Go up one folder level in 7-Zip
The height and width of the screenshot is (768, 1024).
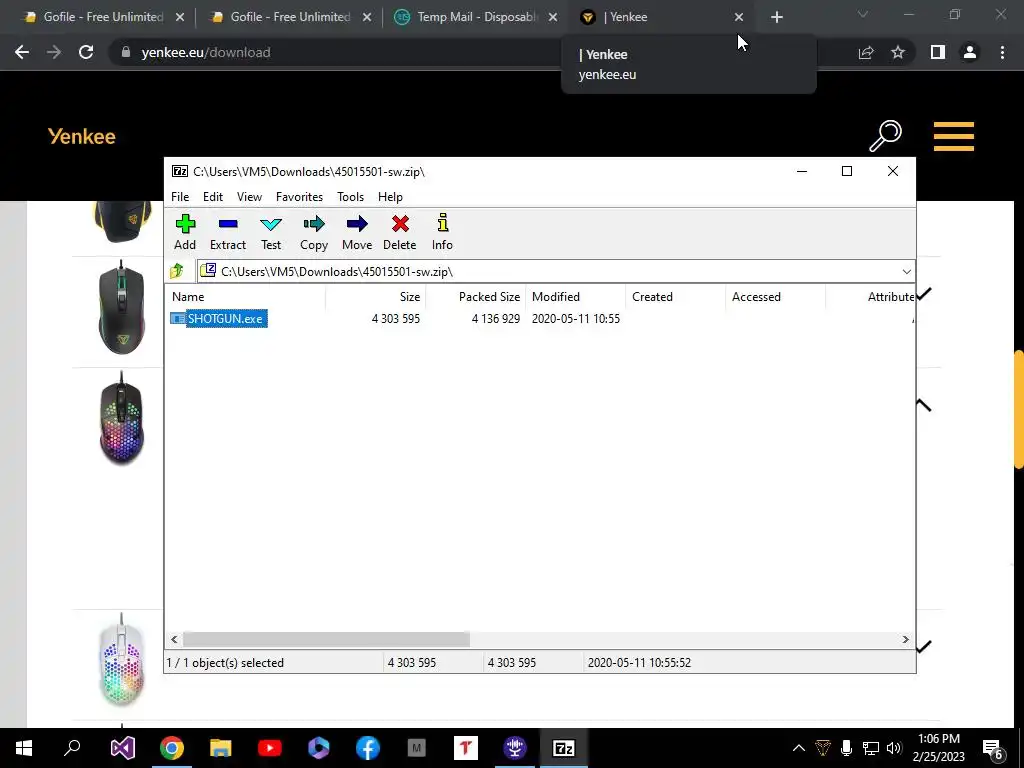click(x=177, y=271)
